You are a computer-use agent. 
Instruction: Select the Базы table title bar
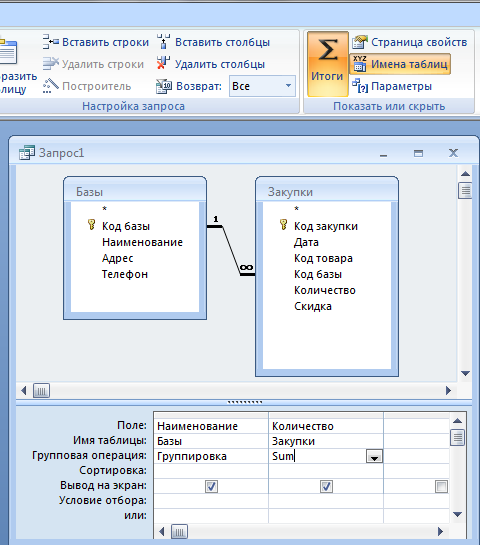[x=135, y=192]
